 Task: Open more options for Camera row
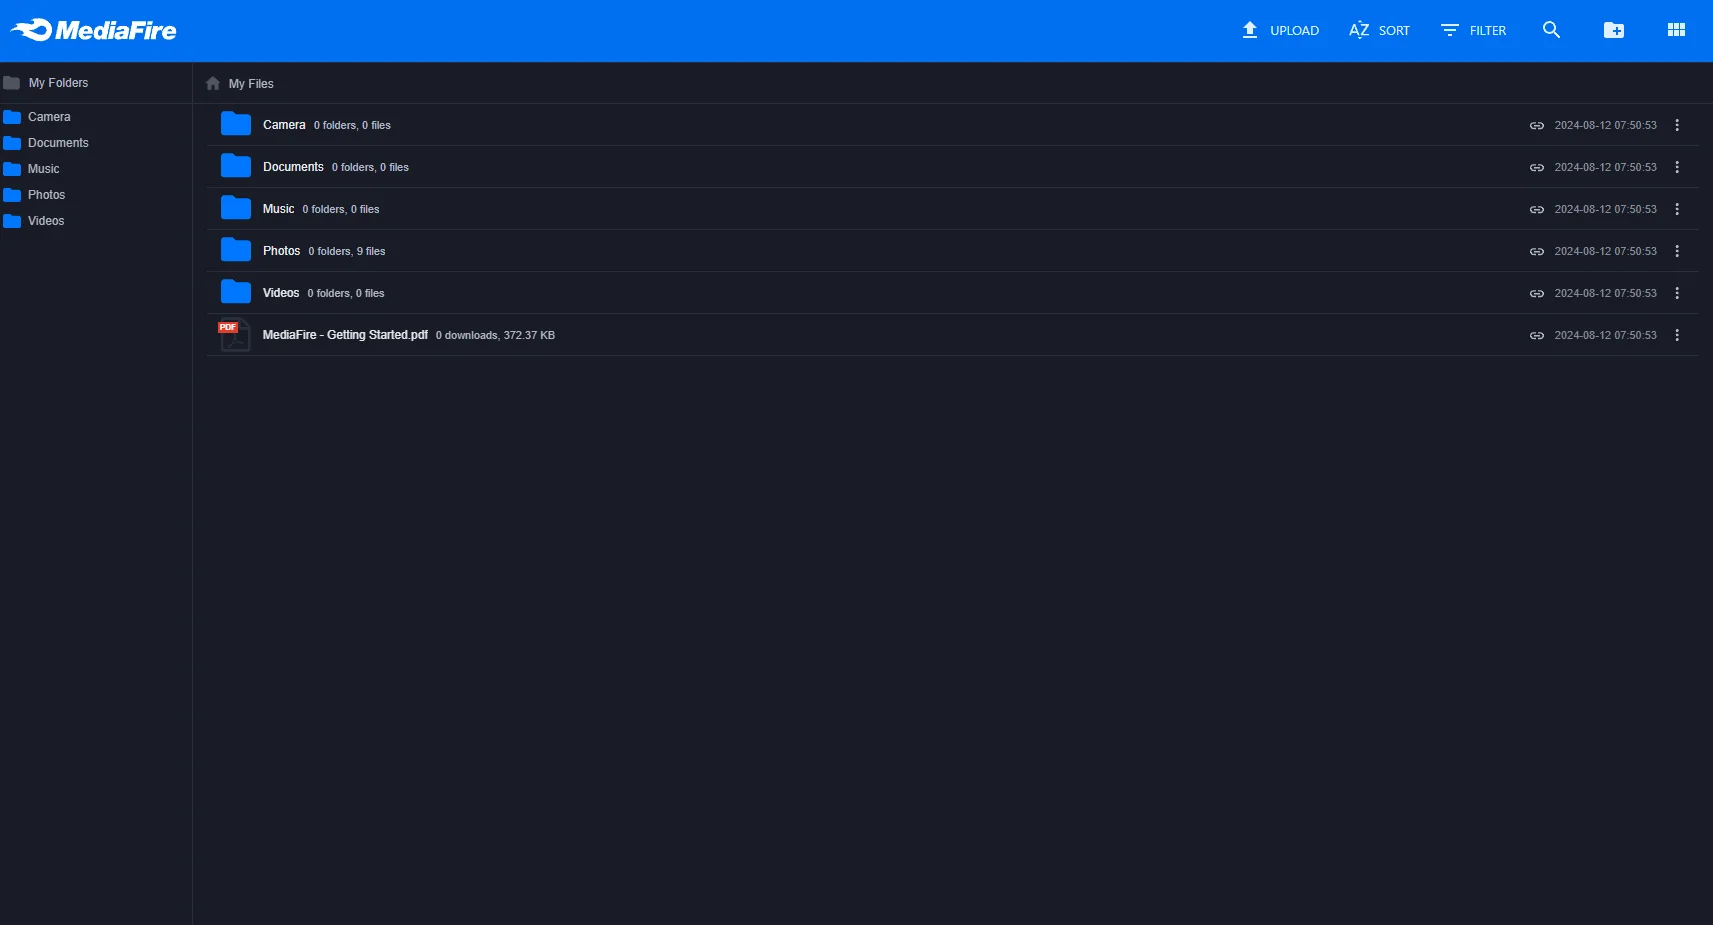tap(1677, 125)
